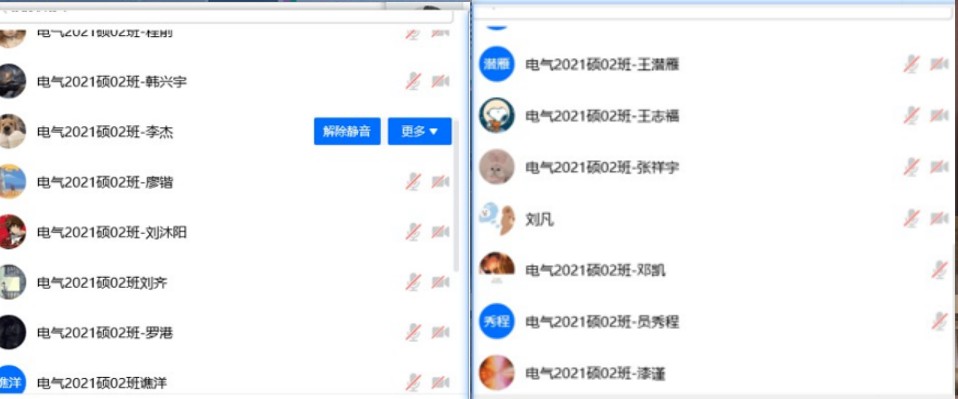This screenshot has height=399, width=958.
Task: Click muted microphone icon beside 廖锴
Action: (414, 181)
